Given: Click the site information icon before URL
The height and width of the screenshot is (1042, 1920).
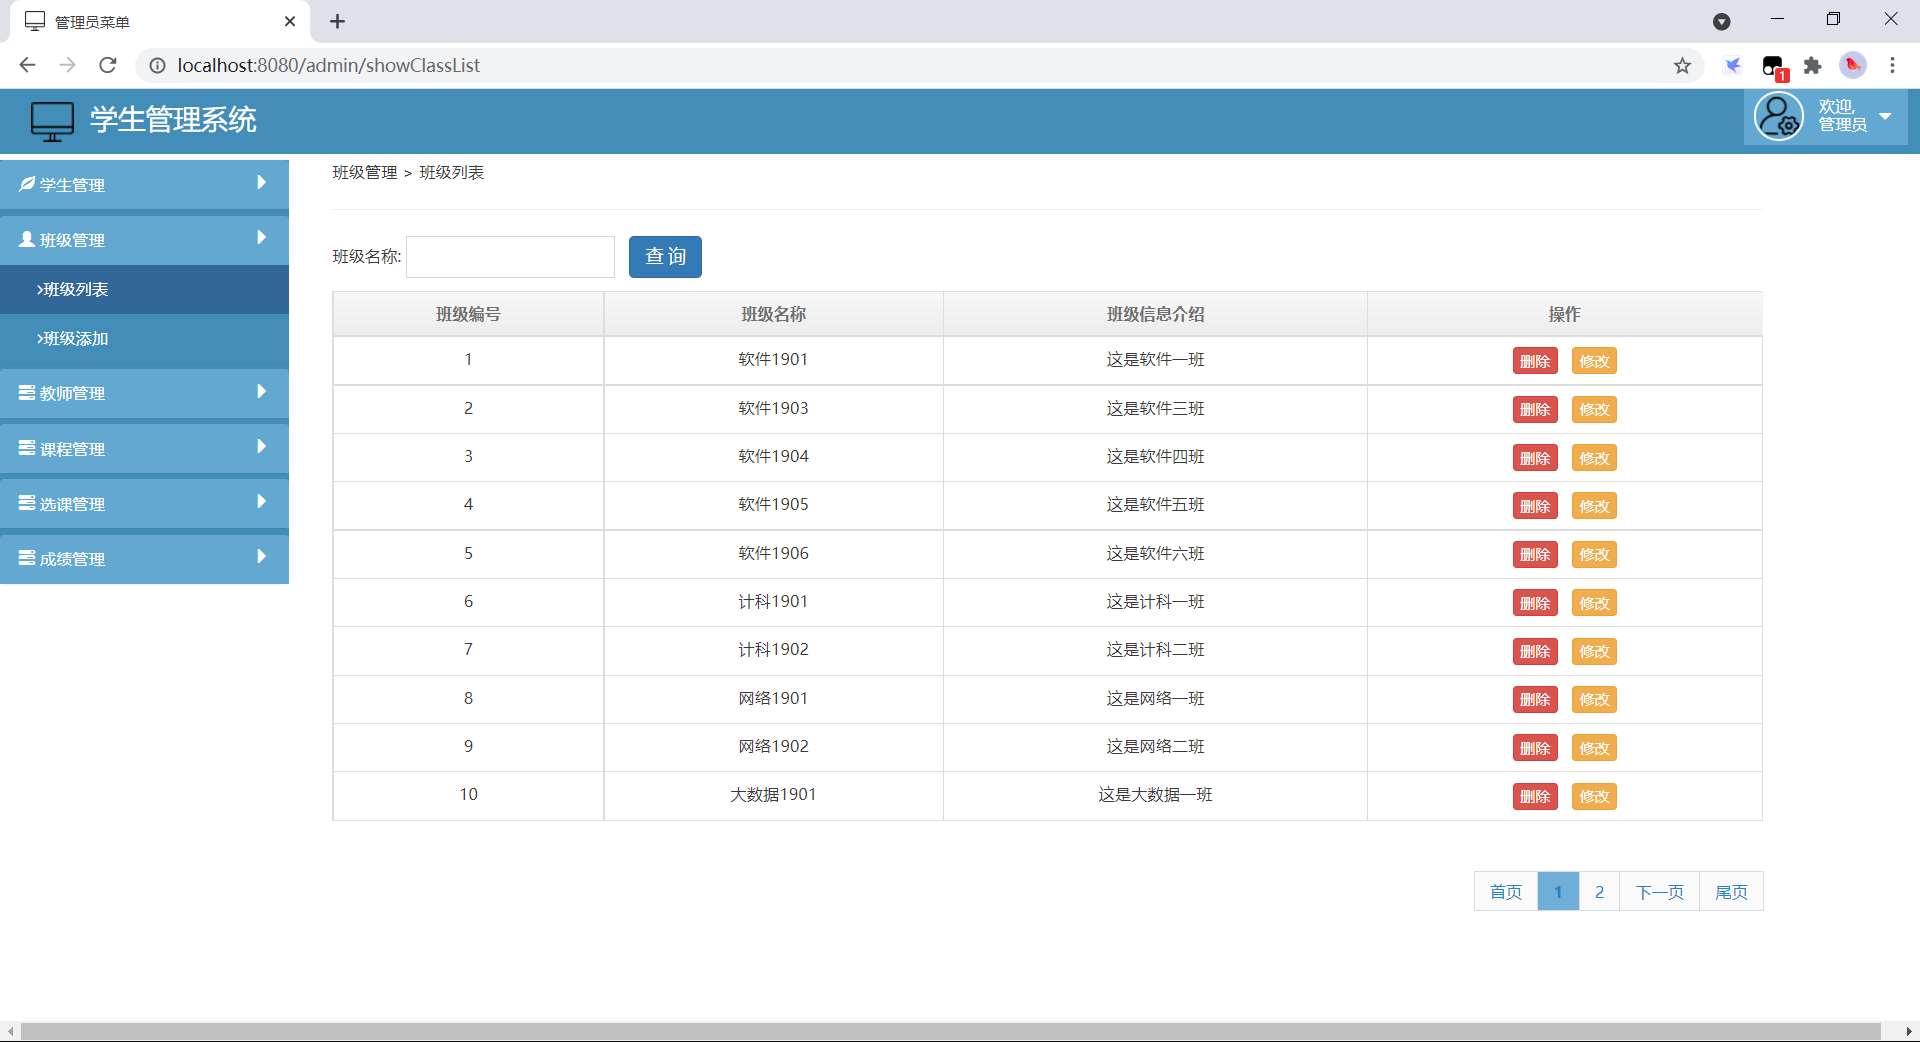Looking at the screenshot, I should [157, 66].
